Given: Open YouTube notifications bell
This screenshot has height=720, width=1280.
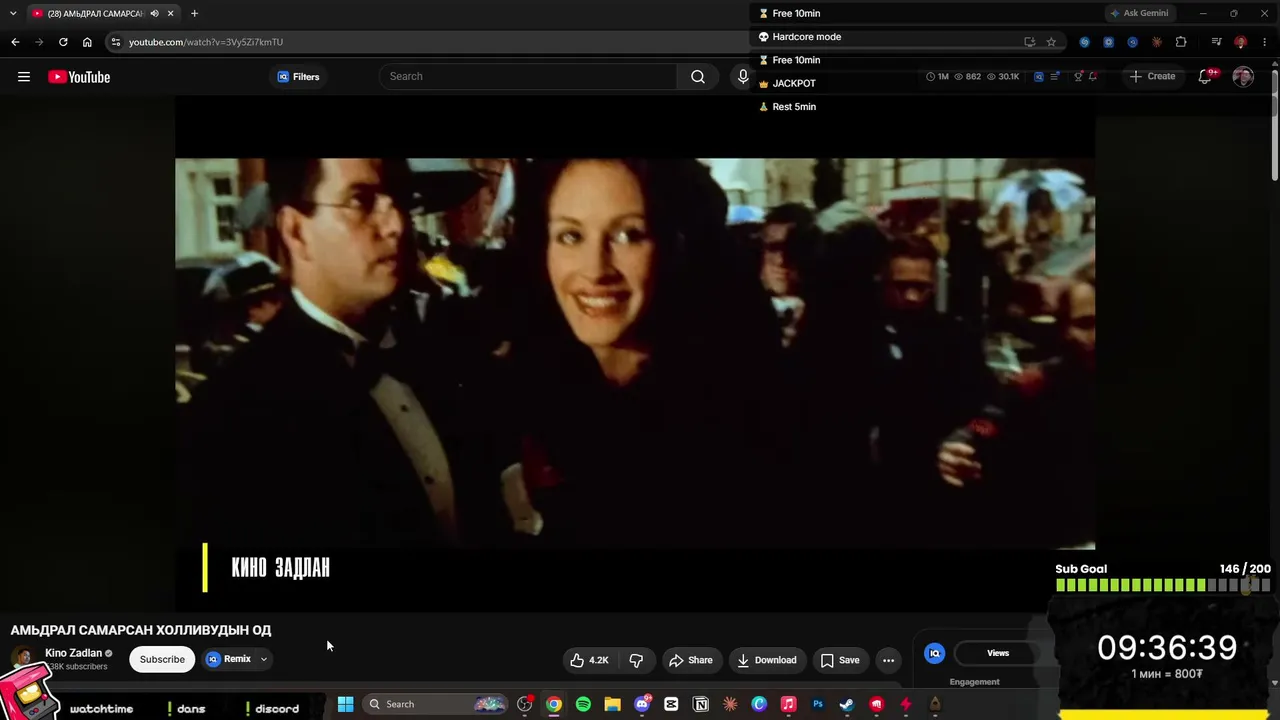Looking at the screenshot, I should (x=1206, y=77).
